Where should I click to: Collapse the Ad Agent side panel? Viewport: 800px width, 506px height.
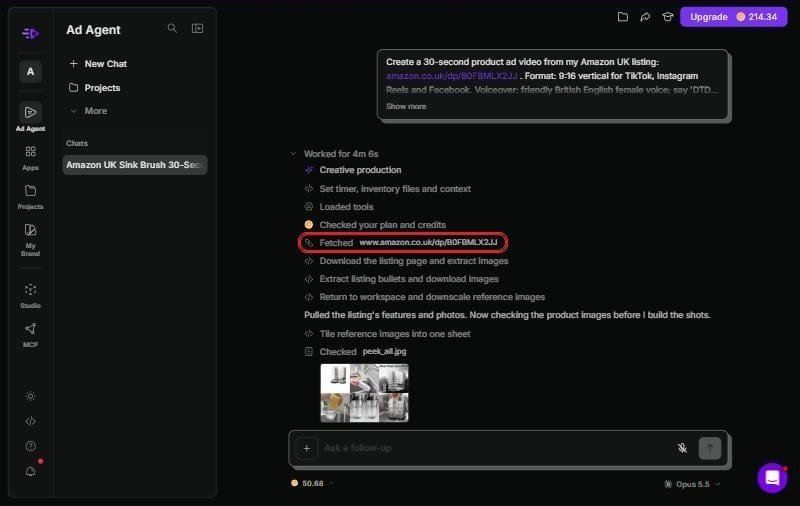tap(197, 29)
